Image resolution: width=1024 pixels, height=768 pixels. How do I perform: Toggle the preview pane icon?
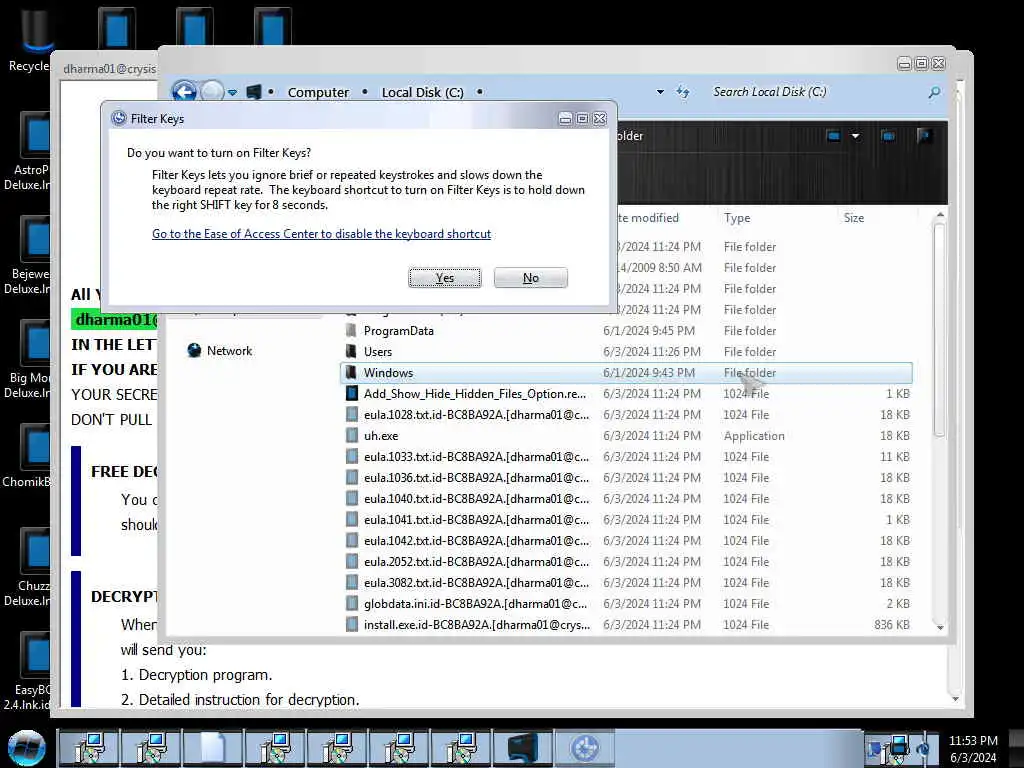pyautogui.click(x=888, y=136)
